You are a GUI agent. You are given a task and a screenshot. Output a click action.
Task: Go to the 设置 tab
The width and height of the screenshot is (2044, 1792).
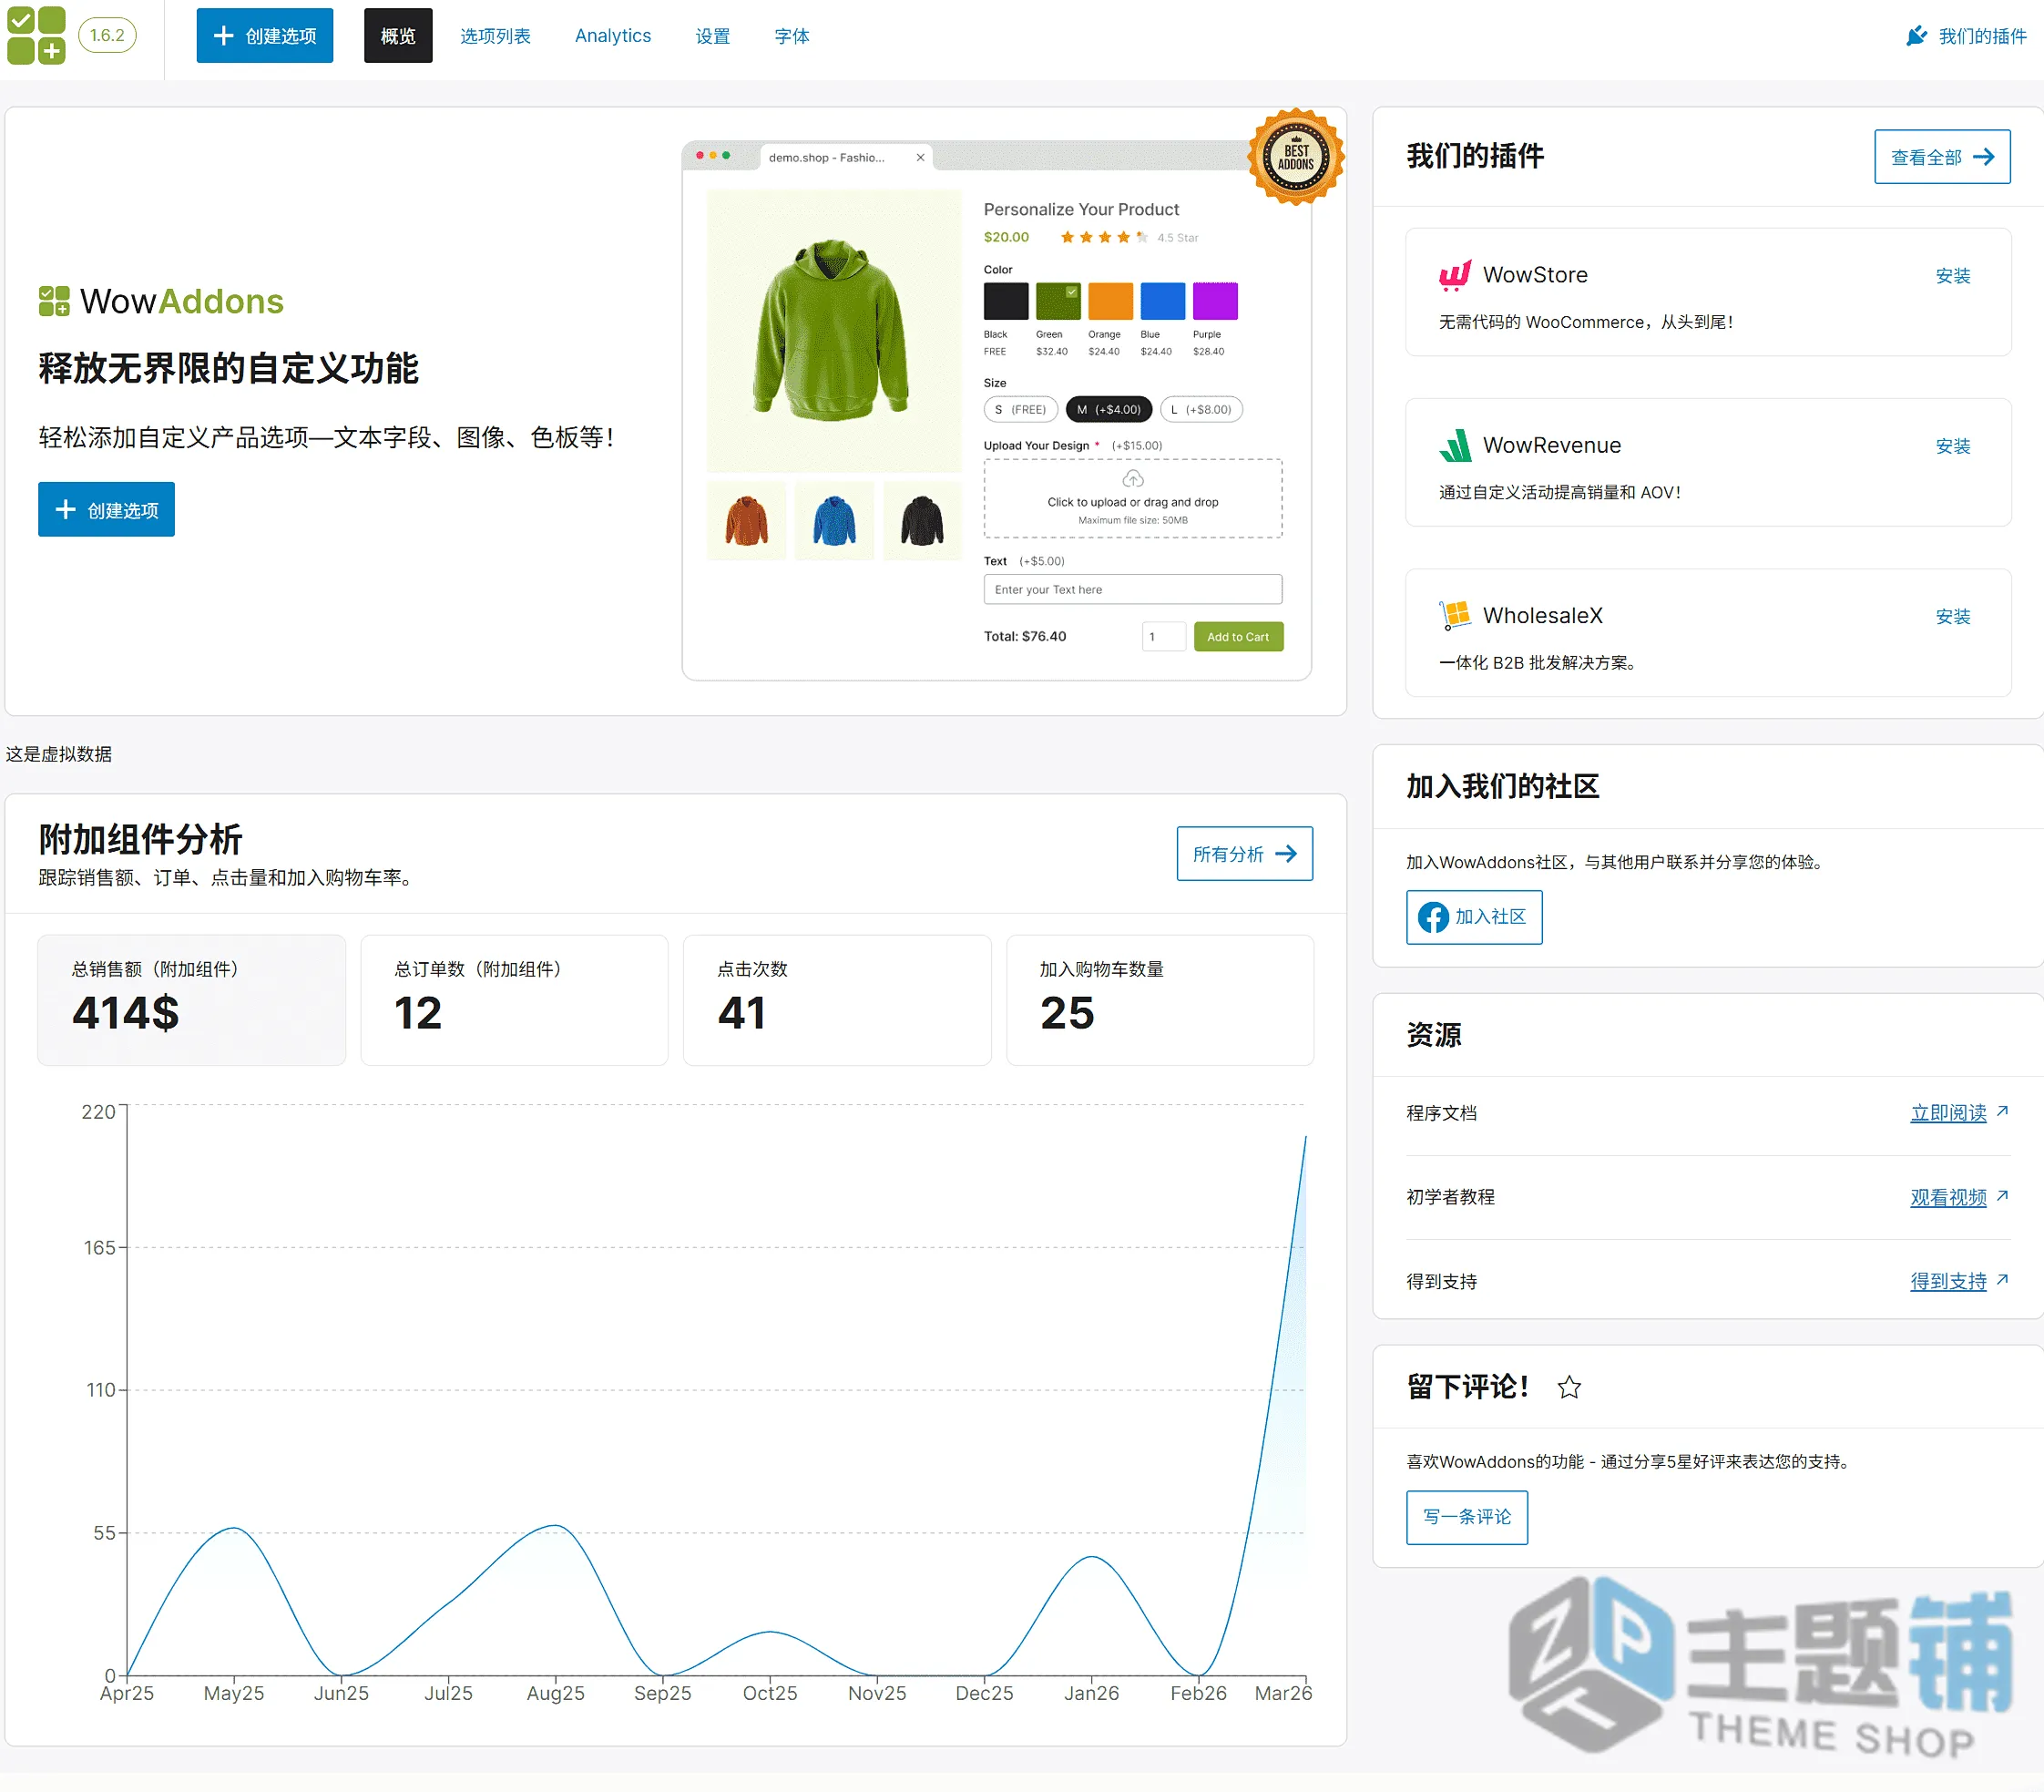pyautogui.click(x=712, y=36)
